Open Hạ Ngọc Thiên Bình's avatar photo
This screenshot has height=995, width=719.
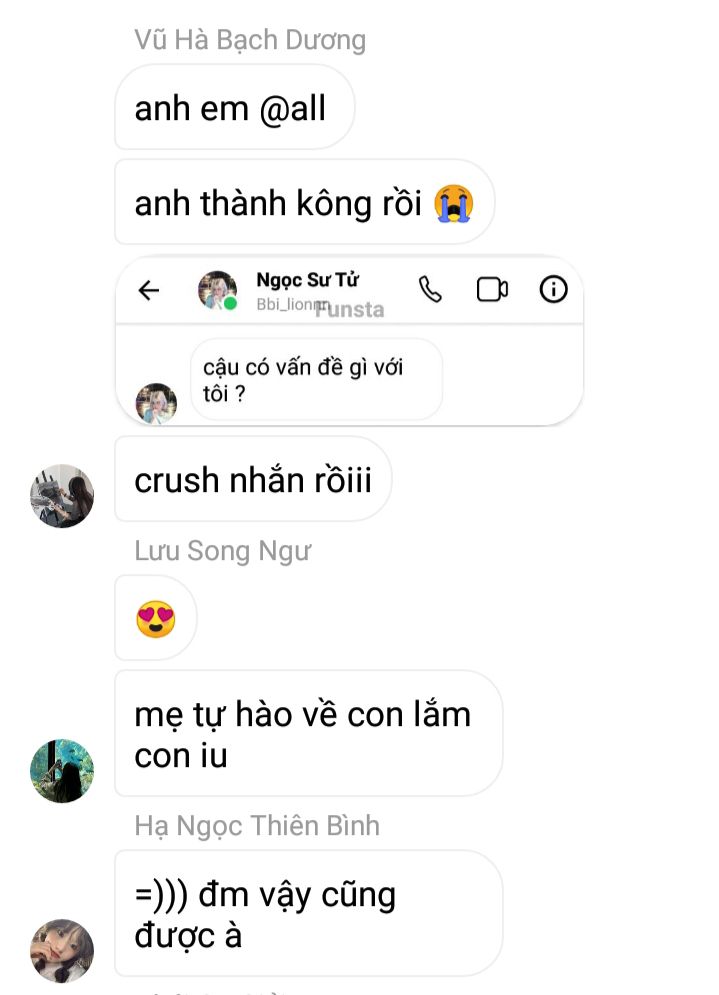point(62,951)
